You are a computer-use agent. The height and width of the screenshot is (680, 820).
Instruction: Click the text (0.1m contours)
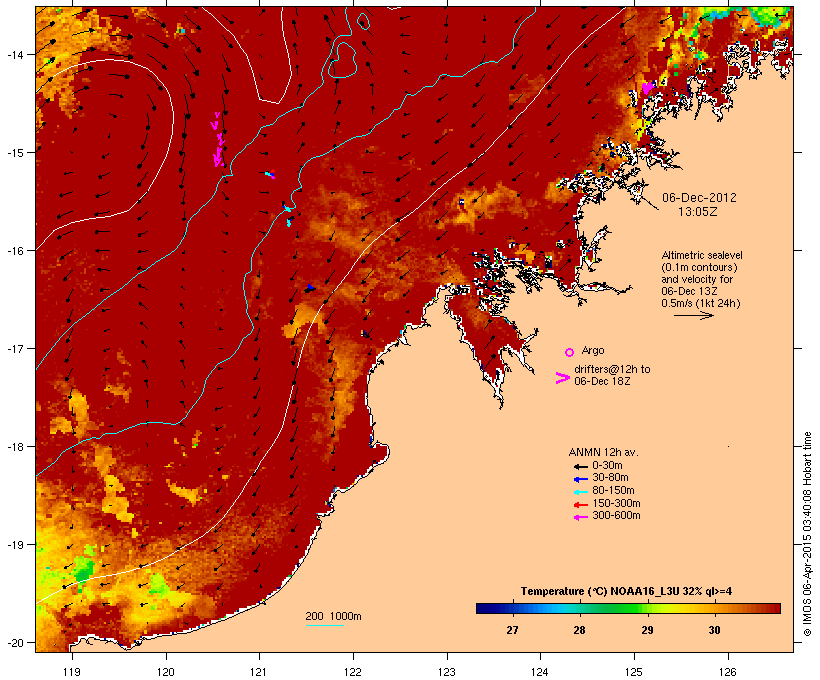[x=699, y=267]
